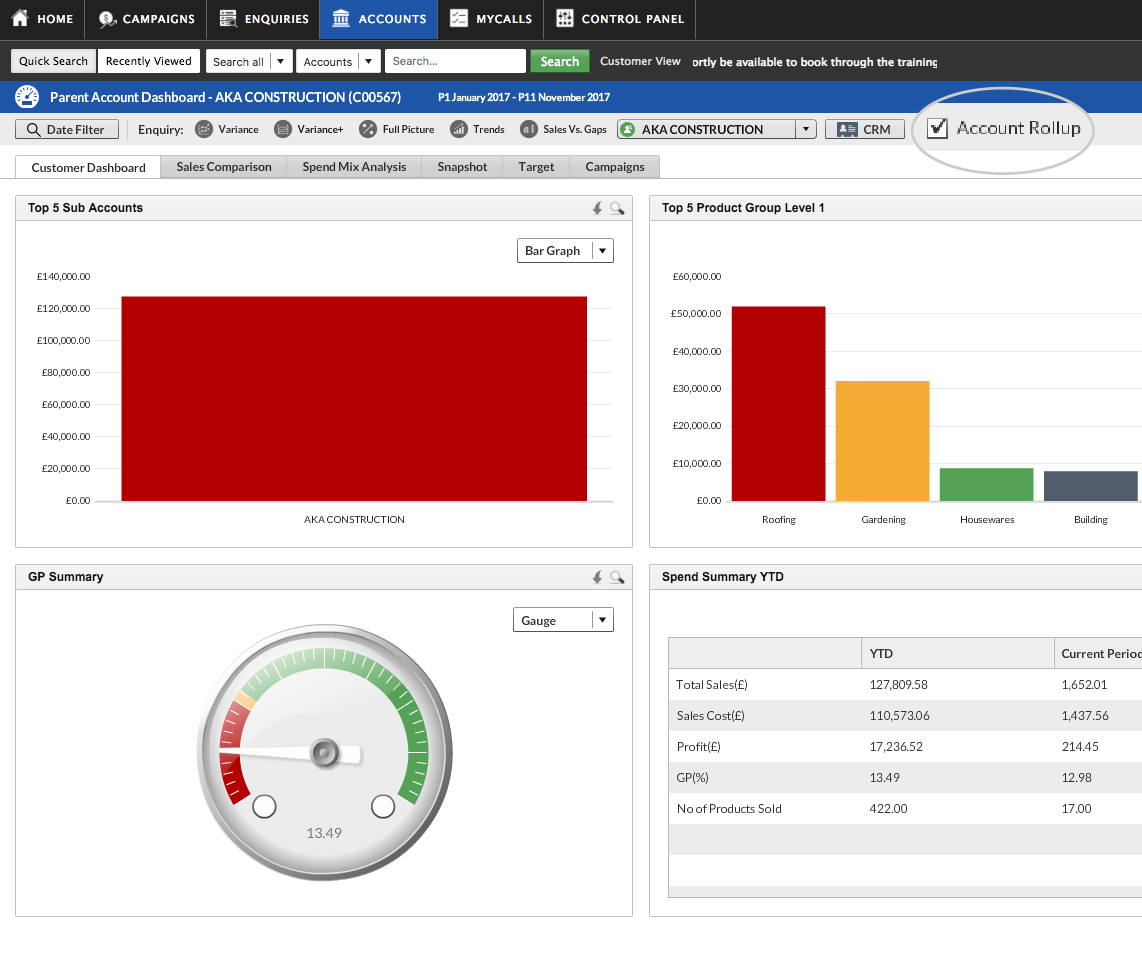Image resolution: width=1142 pixels, height=975 pixels.
Task: Open the Variance enquiry icon
Action: tap(204, 129)
